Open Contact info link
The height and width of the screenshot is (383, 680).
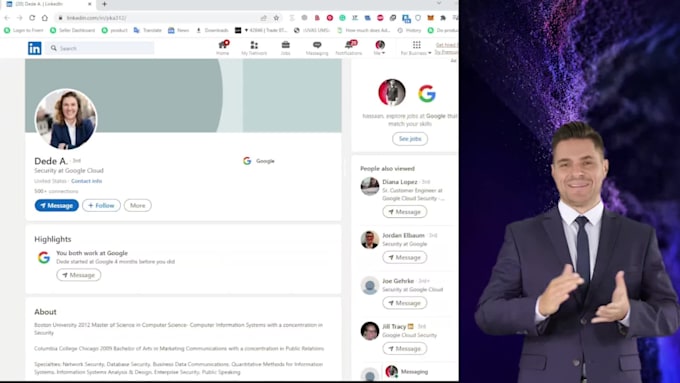[86, 181]
